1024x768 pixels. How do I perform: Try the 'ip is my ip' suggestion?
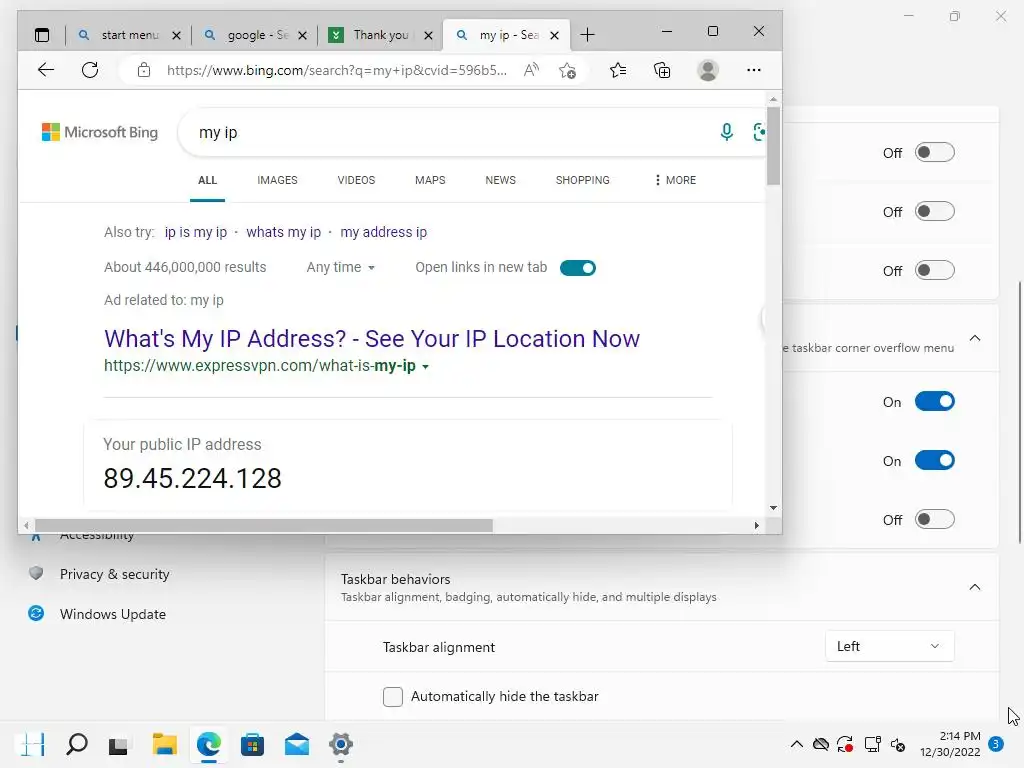pos(195,232)
